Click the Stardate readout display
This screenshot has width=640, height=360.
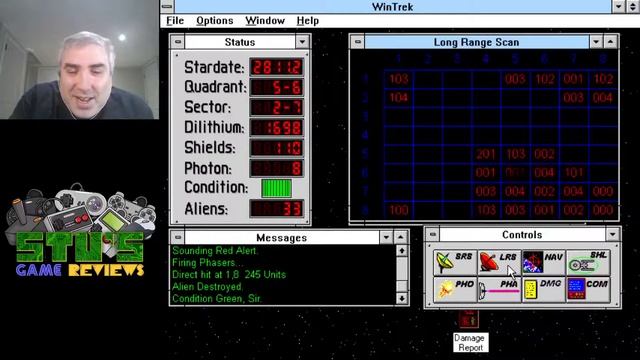click(277, 67)
